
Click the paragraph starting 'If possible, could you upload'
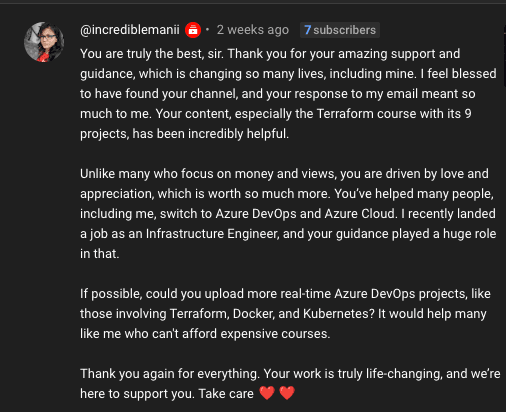point(285,314)
